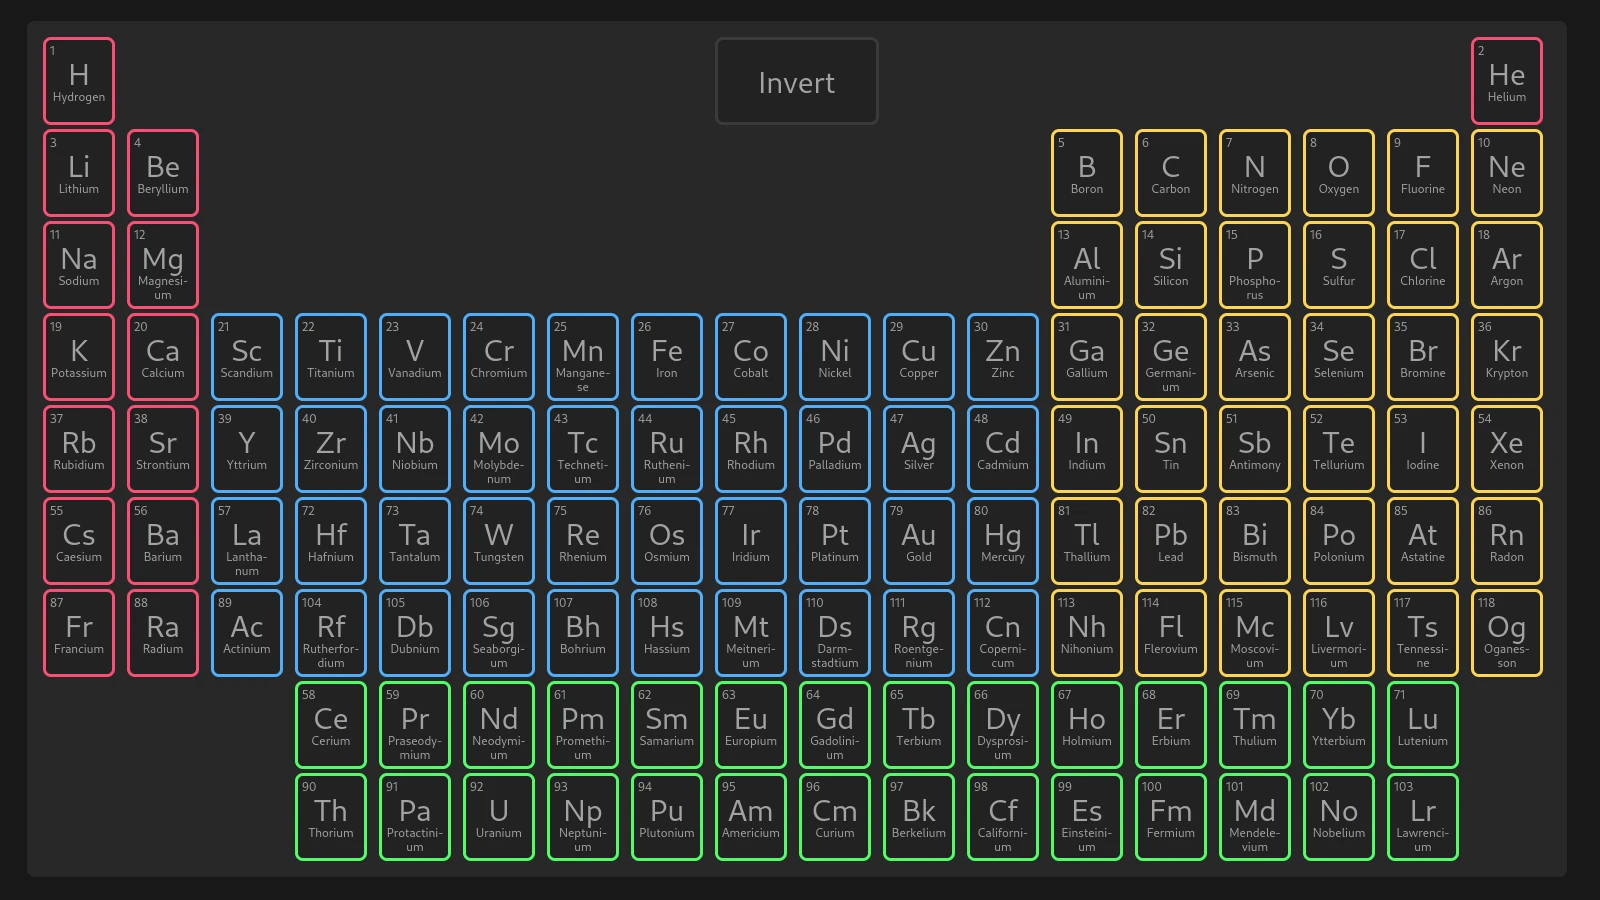Select Mercury, element 80
The image size is (1600, 900).
pos(1003,540)
